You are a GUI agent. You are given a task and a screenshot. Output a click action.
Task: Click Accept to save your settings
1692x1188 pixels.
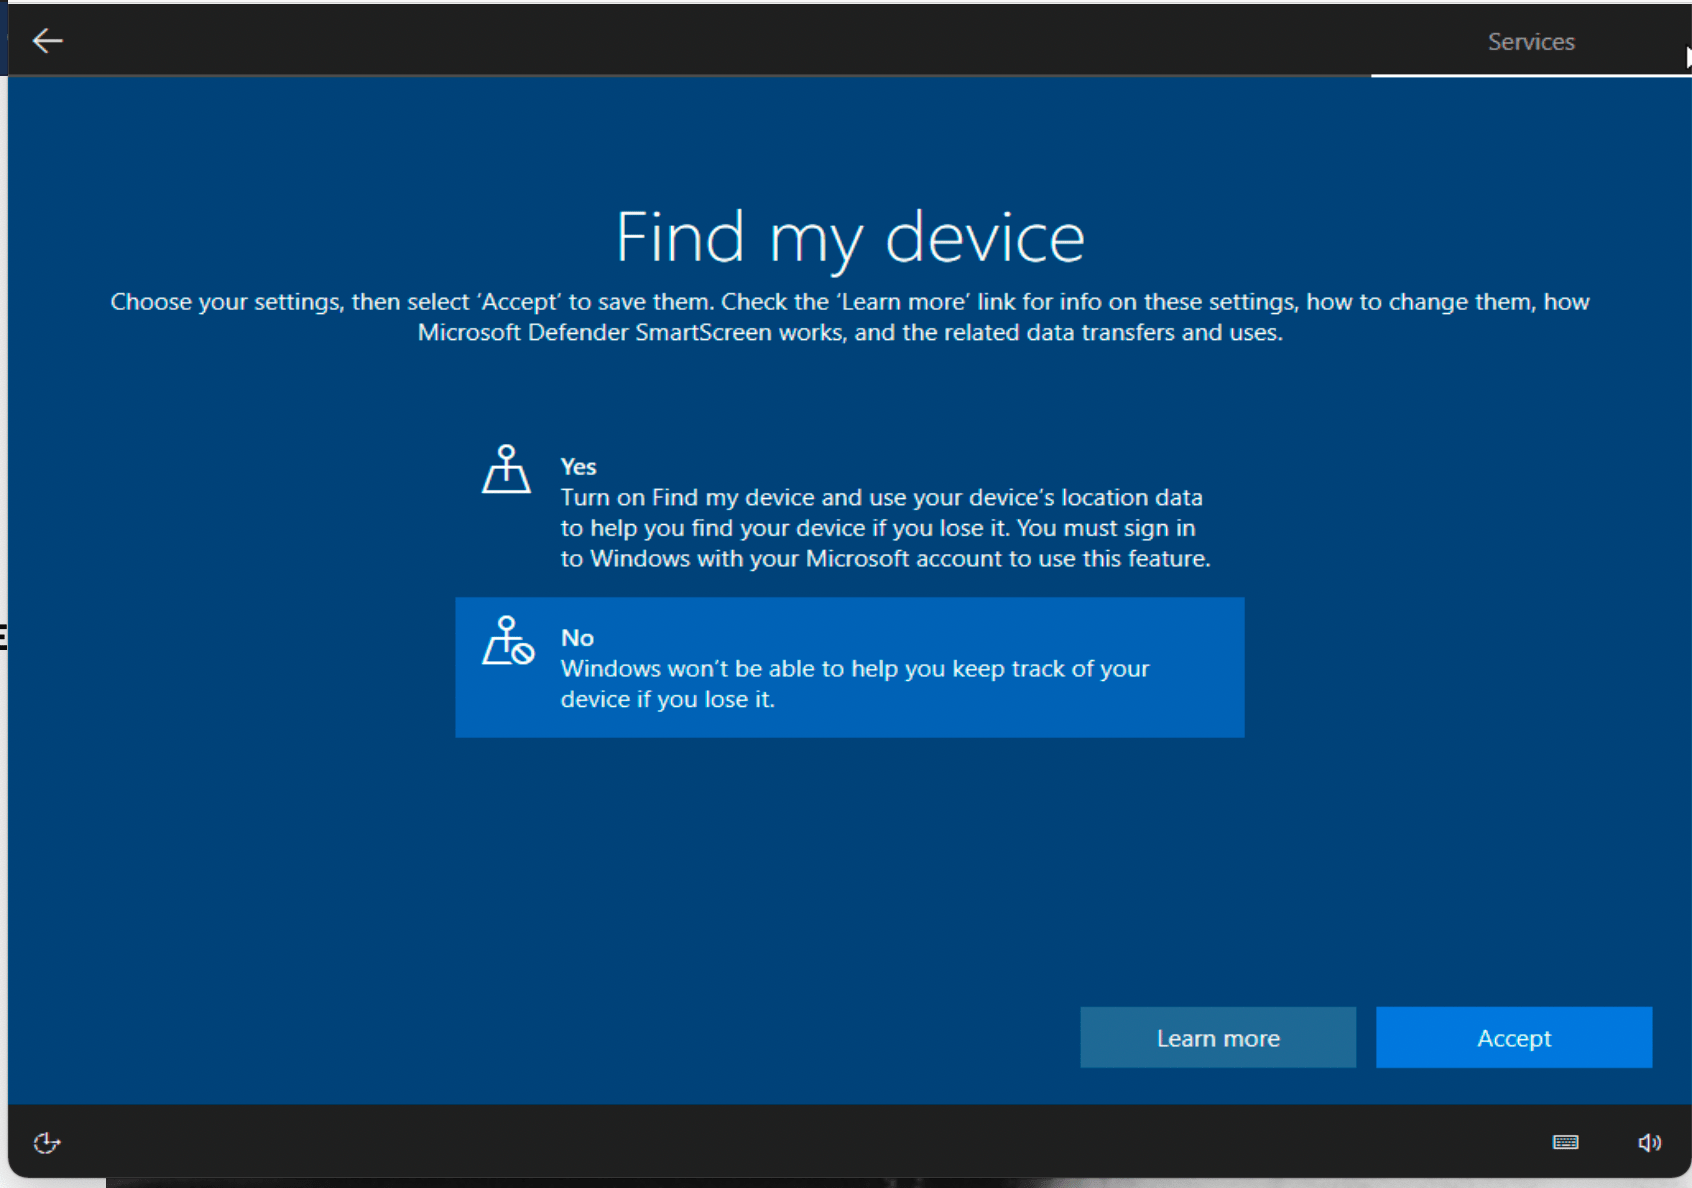click(1513, 1037)
